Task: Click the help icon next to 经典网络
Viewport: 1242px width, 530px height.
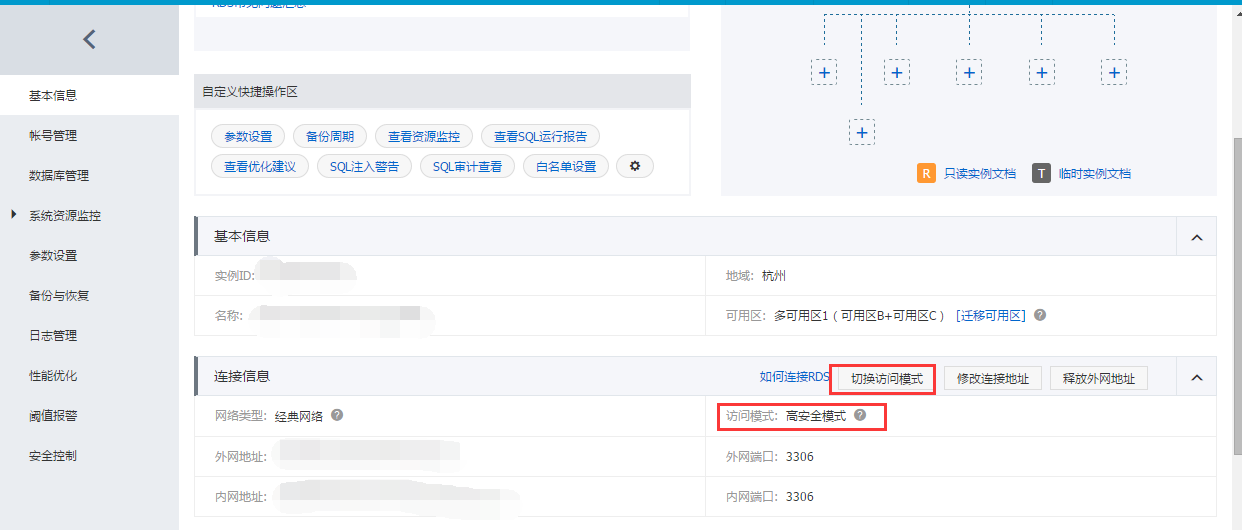Action: [x=337, y=415]
